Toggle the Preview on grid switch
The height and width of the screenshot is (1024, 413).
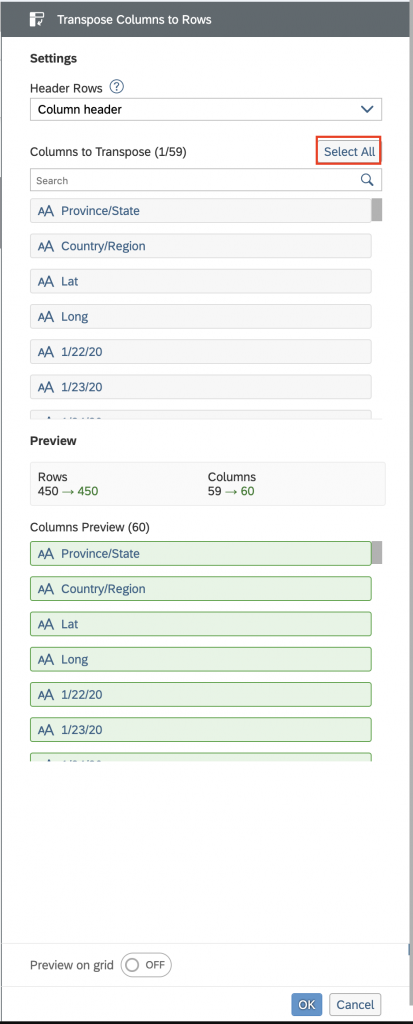[x=146, y=965]
